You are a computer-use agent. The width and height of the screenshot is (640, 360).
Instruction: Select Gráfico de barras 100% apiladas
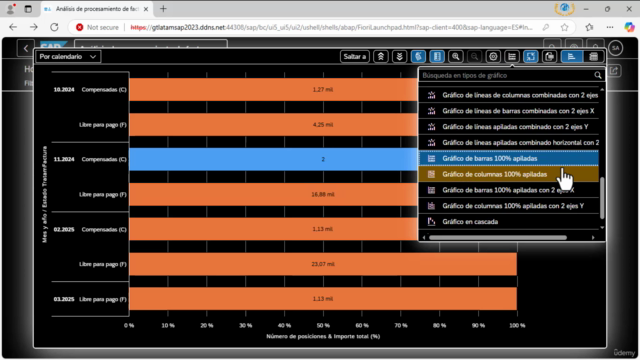click(509, 158)
